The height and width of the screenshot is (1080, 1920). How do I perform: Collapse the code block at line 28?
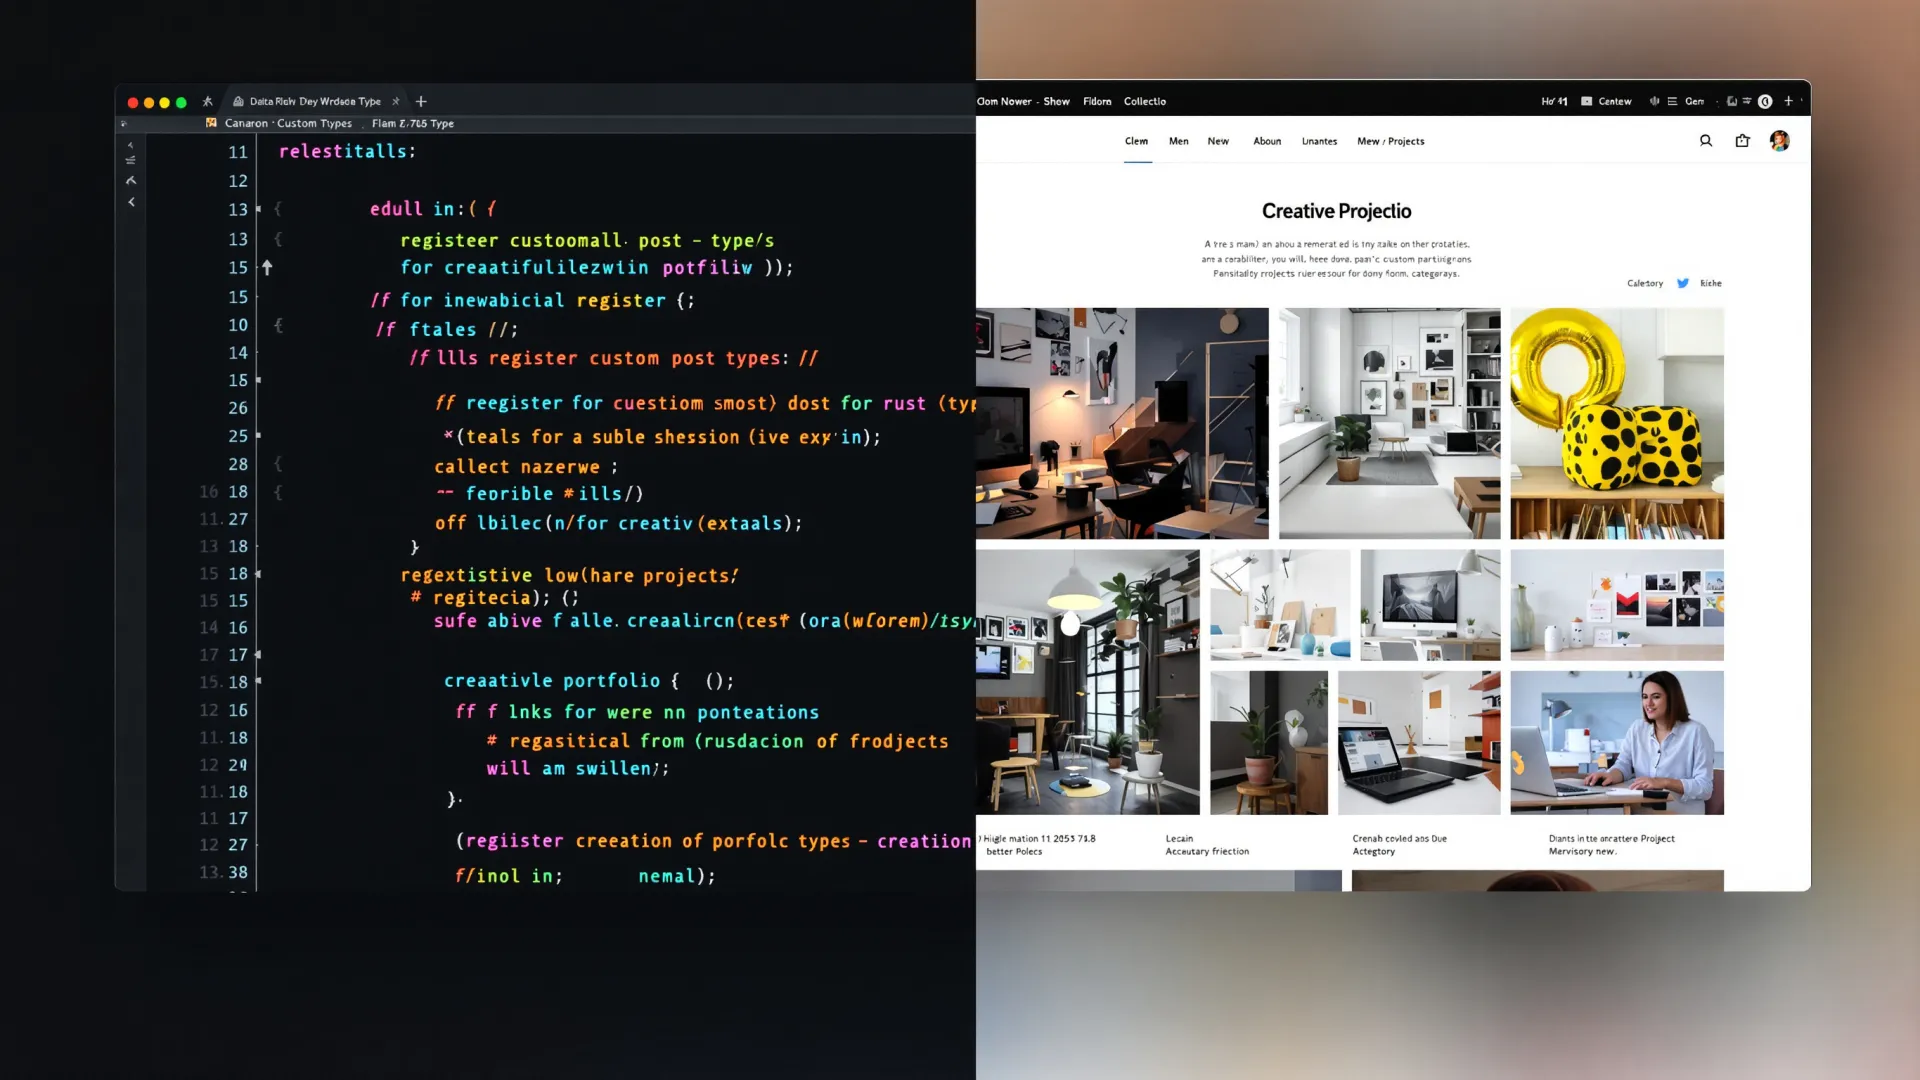[278, 464]
